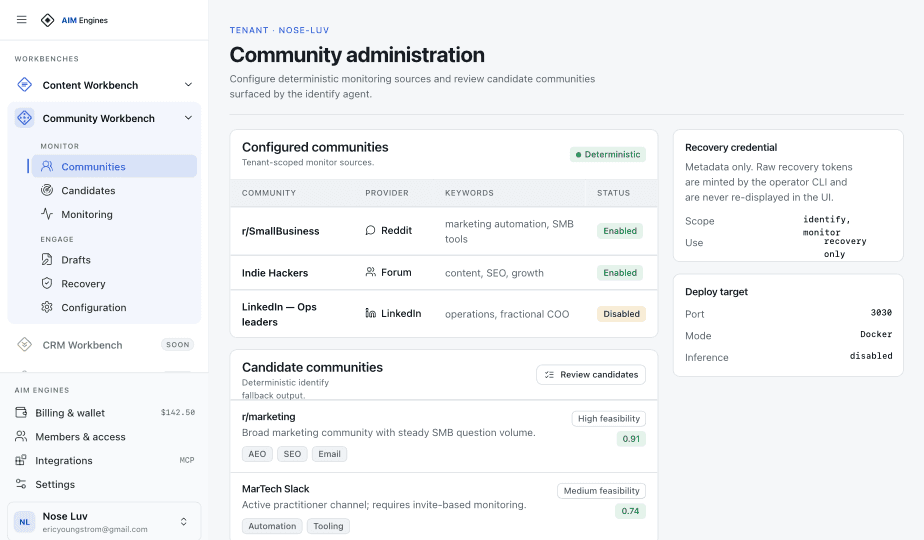Image resolution: width=924 pixels, height=540 pixels.
Task: Click the Enabled status for Indie Hackers
Action: coord(620,272)
